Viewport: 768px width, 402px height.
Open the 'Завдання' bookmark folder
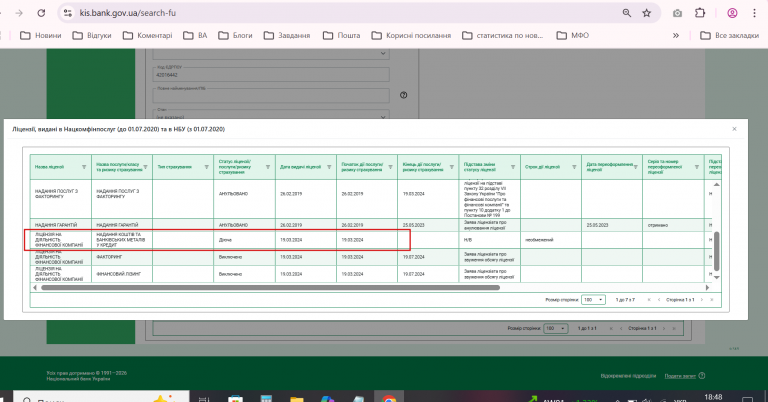pos(287,35)
